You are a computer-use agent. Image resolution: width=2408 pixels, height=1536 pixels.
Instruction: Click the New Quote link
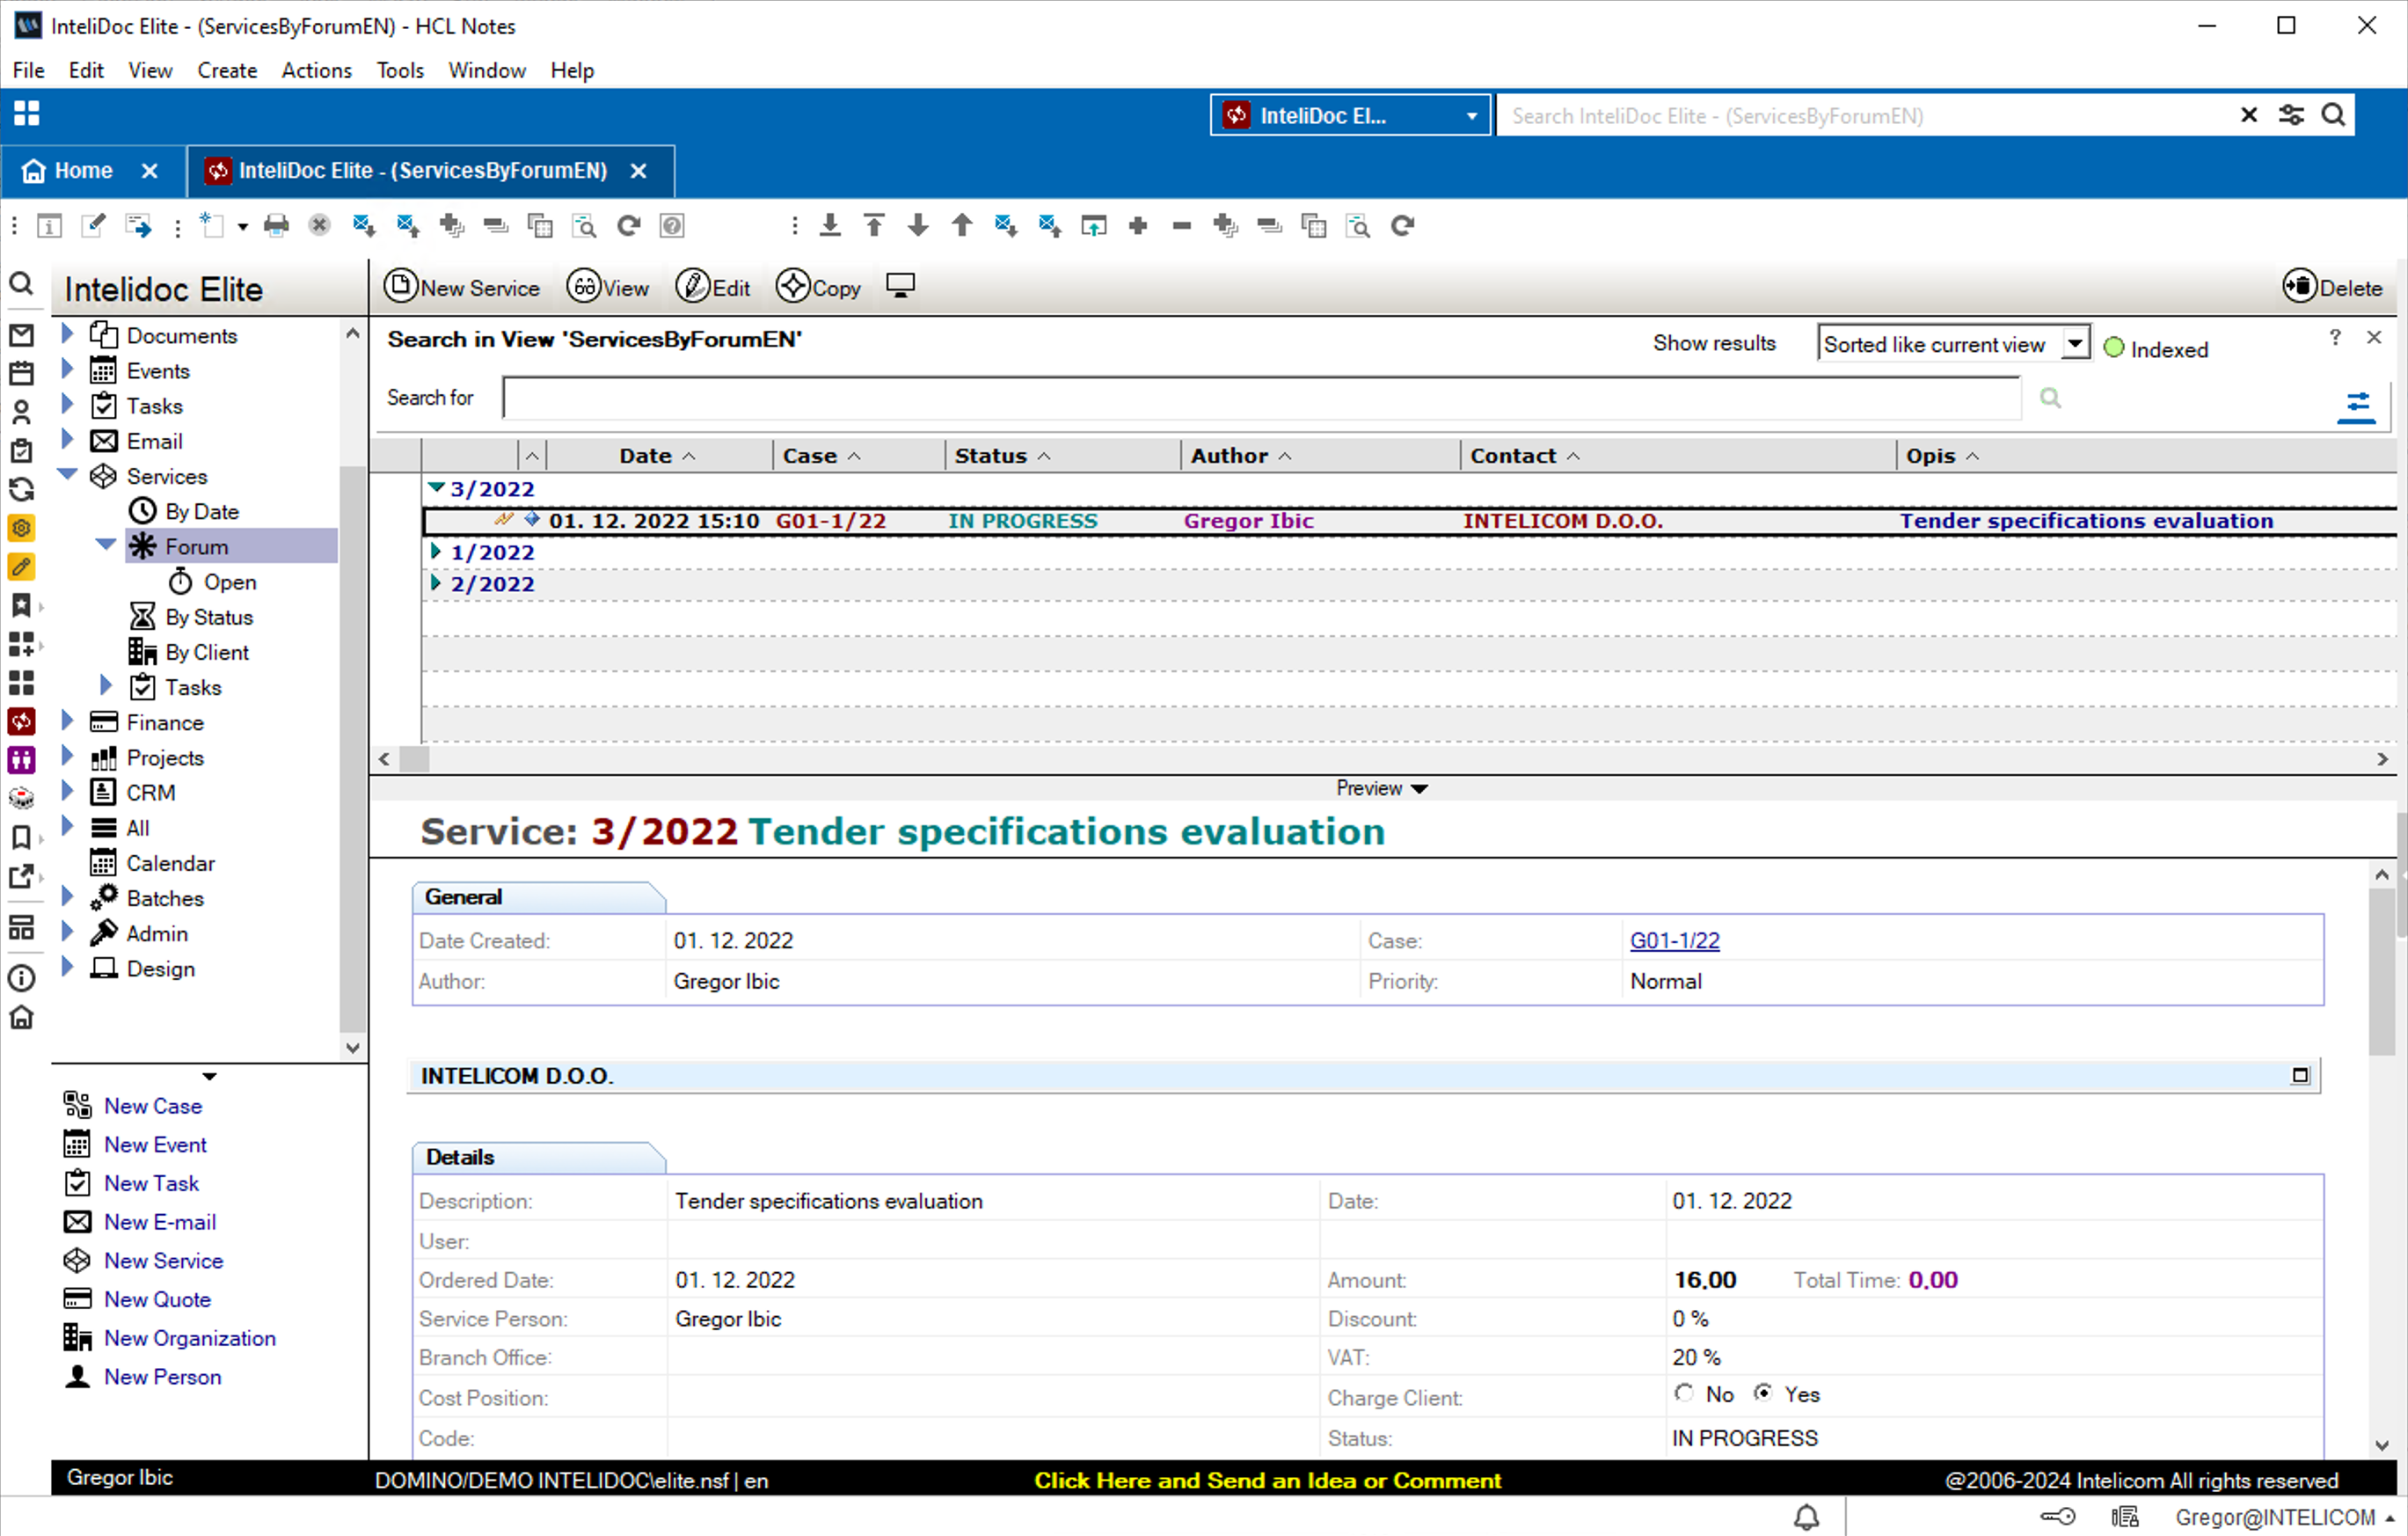click(157, 1300)
